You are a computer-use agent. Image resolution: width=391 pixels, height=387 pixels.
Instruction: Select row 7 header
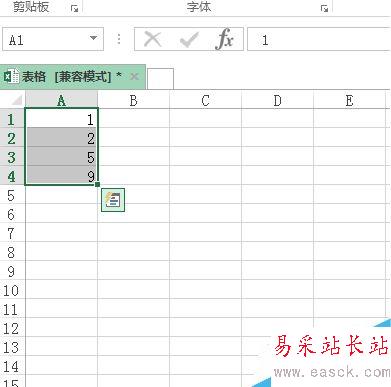click(12, 232)
